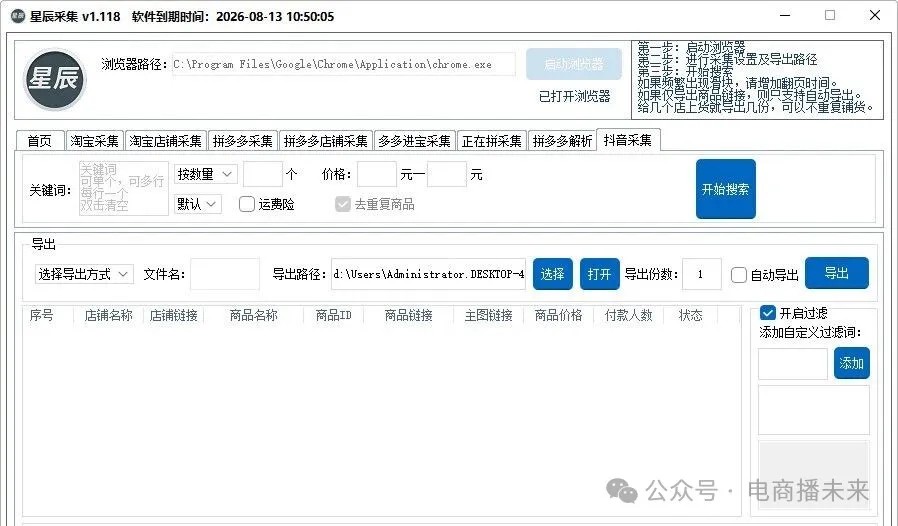This screenshot has width=898, height=526.
Task: Select the 多多进宝采集 tab
Action: tap(414, 141)
